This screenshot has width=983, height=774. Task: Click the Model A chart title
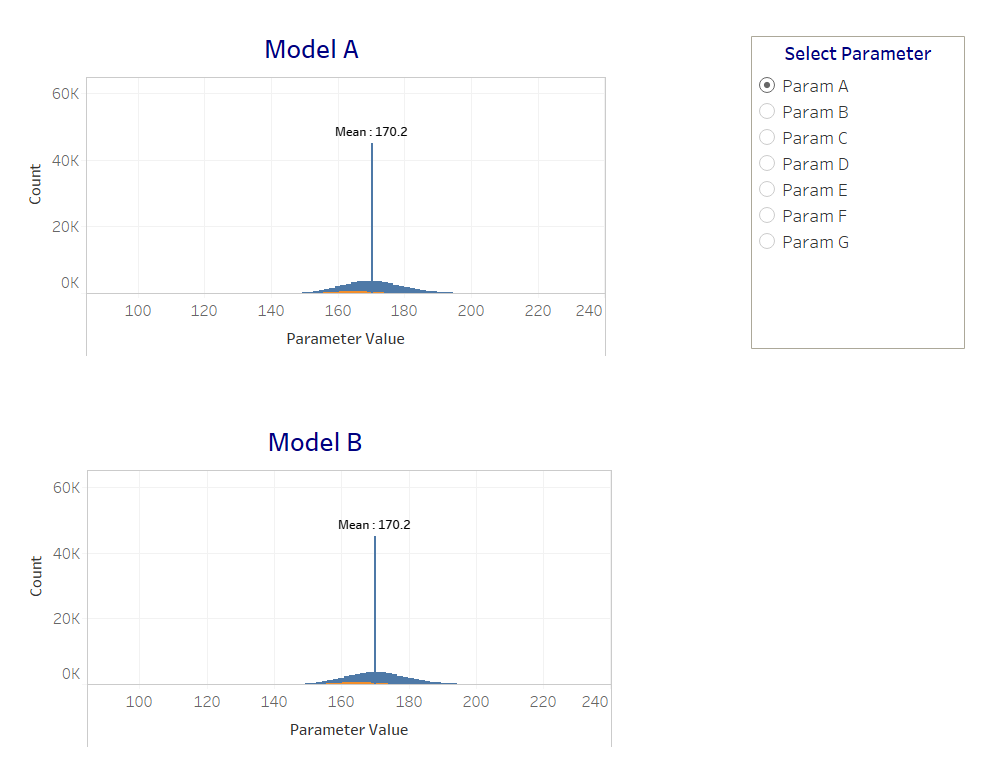[312, 49]
